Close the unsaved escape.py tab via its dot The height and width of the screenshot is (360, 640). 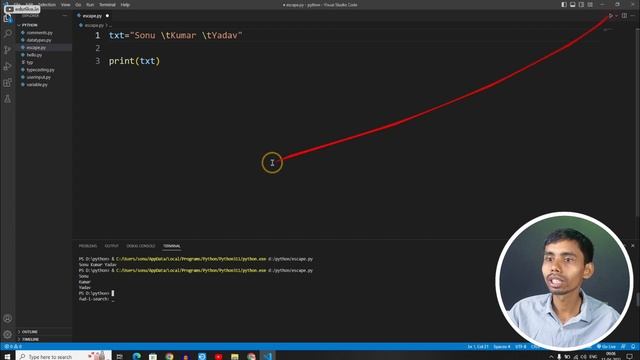(x=107, y=16)
